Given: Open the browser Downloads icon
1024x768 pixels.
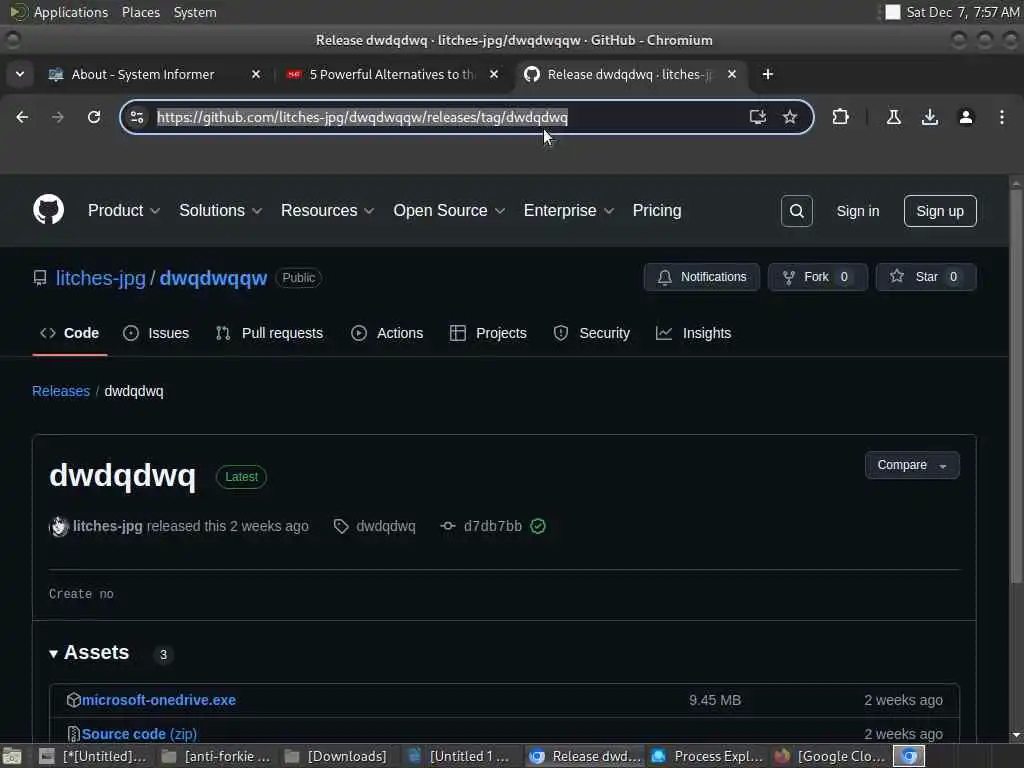Looking at the screenshot, I should [x=930, y=117].
